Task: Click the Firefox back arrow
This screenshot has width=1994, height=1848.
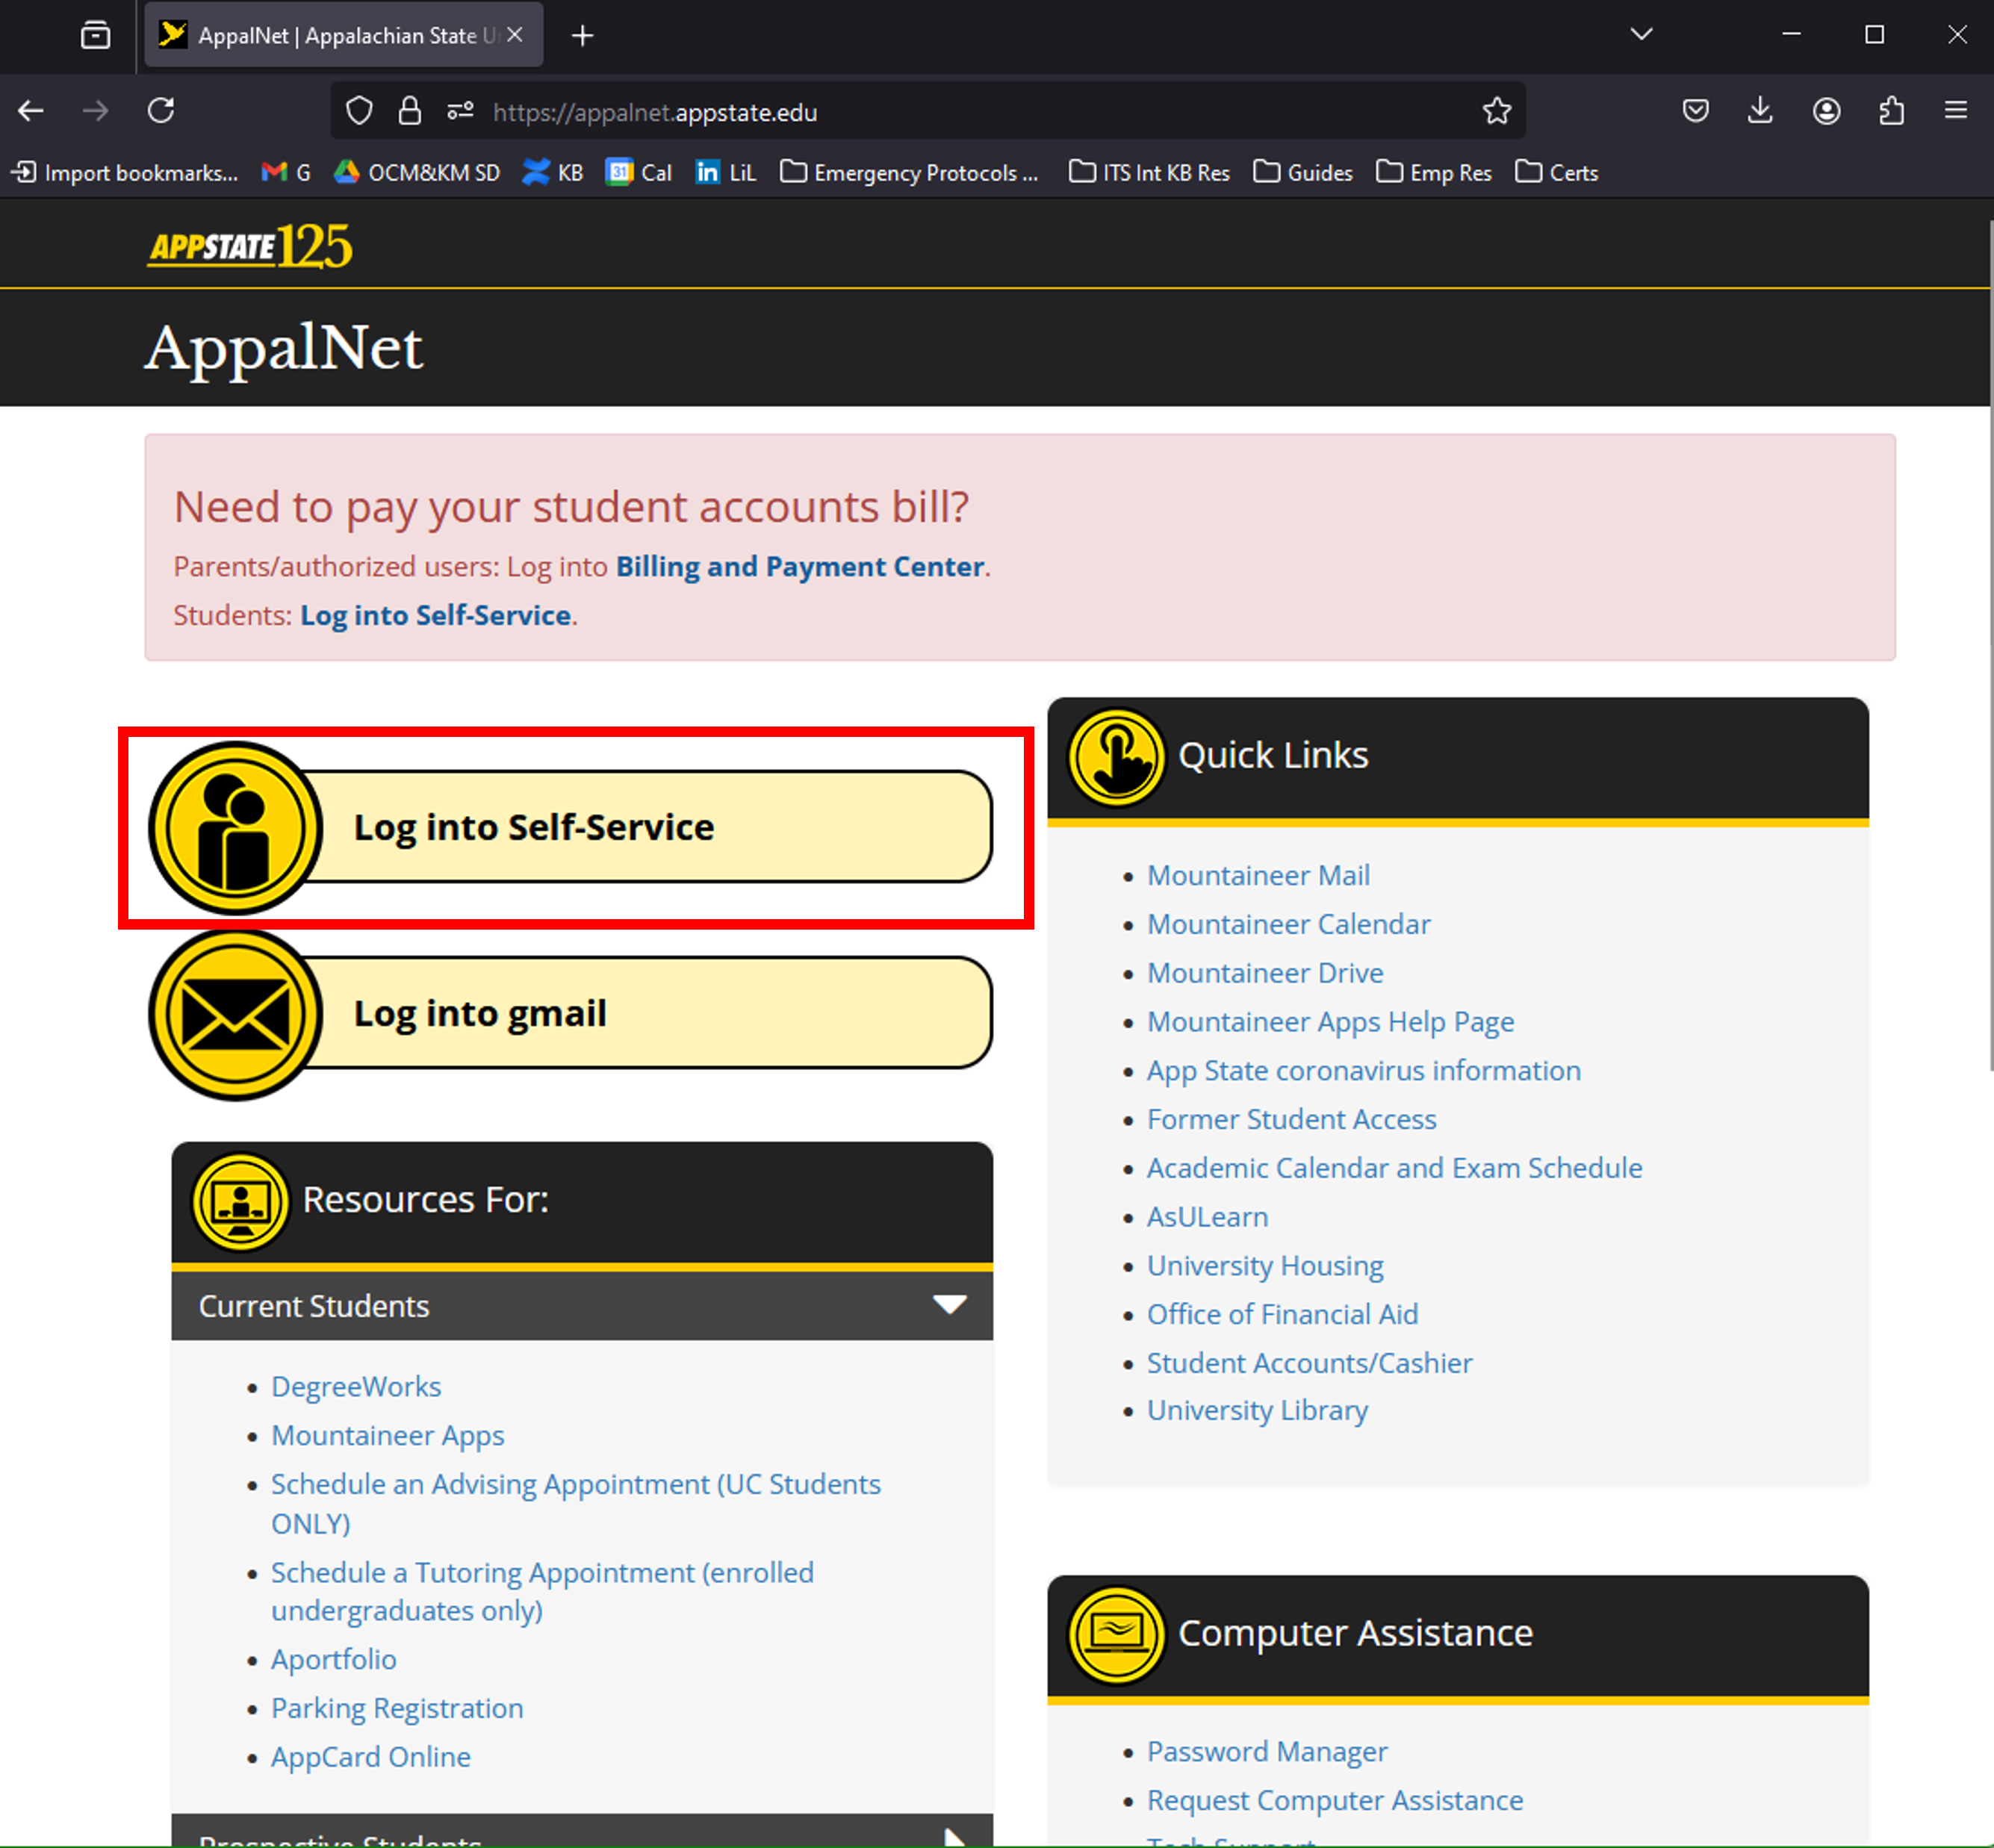Action: (31, 111)
